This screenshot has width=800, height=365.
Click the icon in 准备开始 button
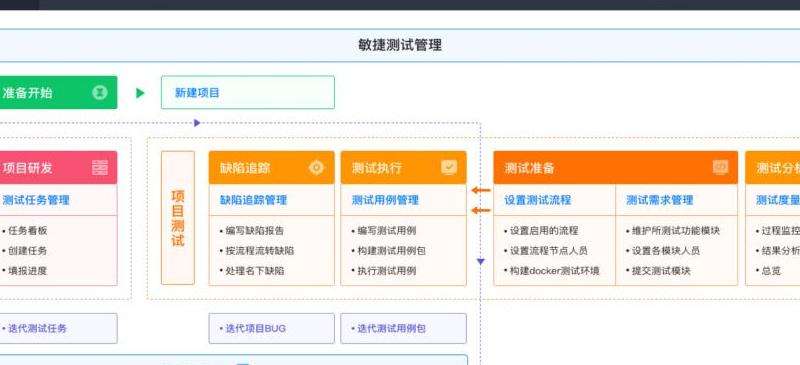click(100, 92)
